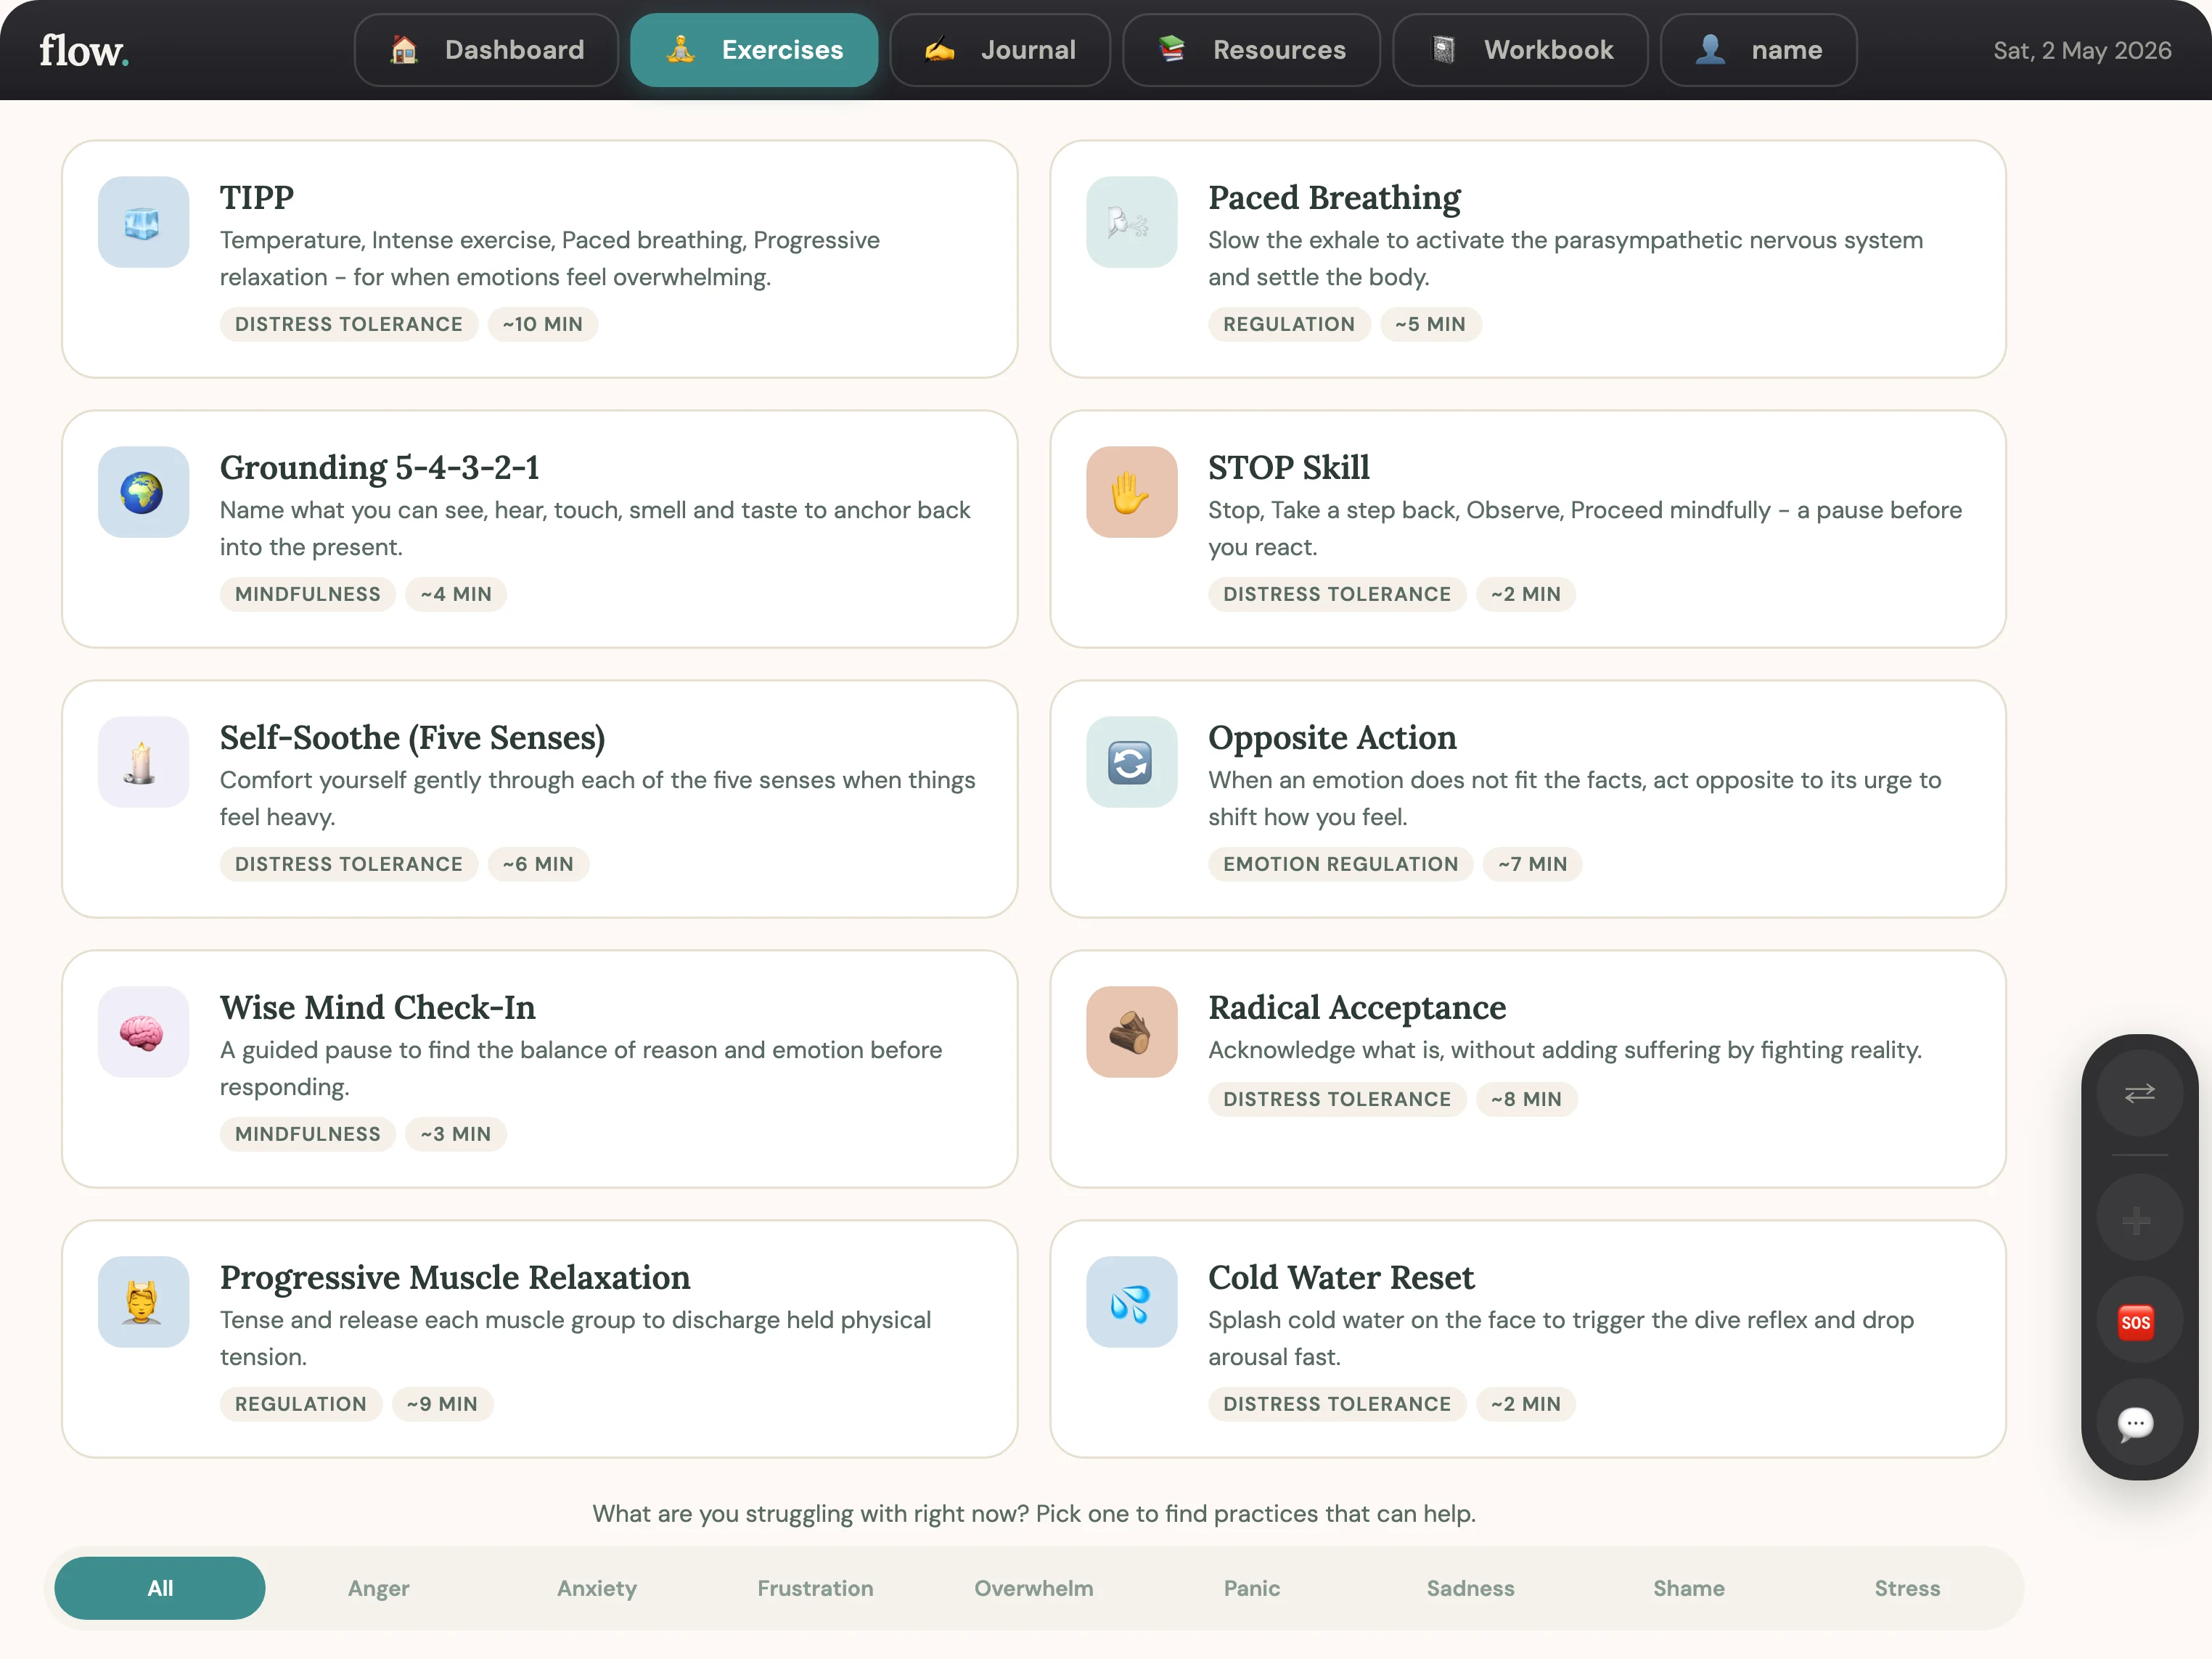Open the Paced Breathing exercise title
Screen dimensions: 2212x1659
tap(1334, 197)
